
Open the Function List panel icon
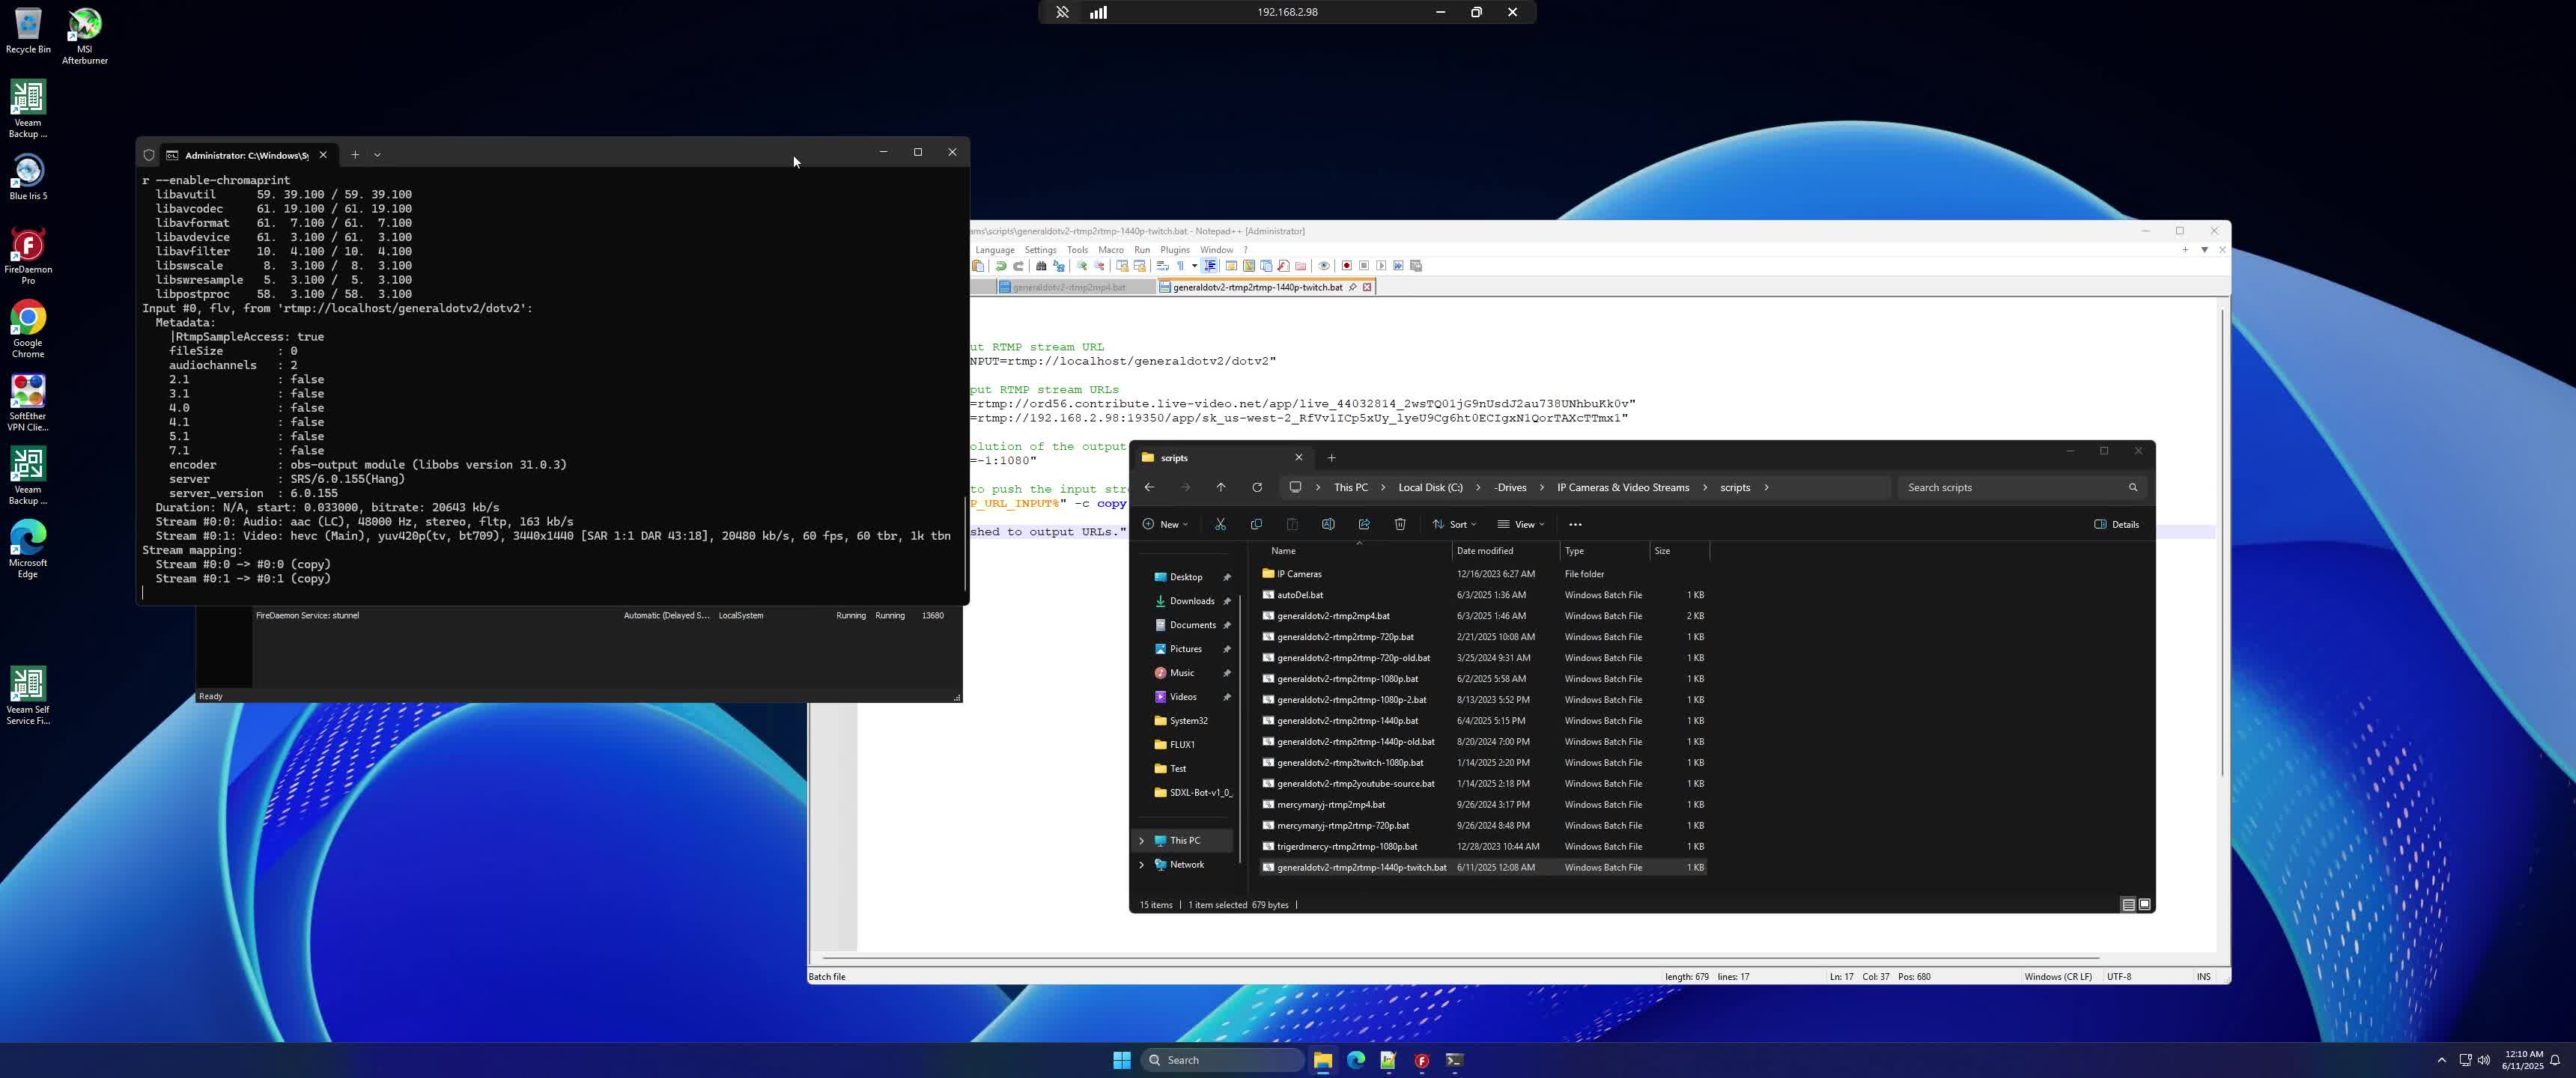[1284, 266]
